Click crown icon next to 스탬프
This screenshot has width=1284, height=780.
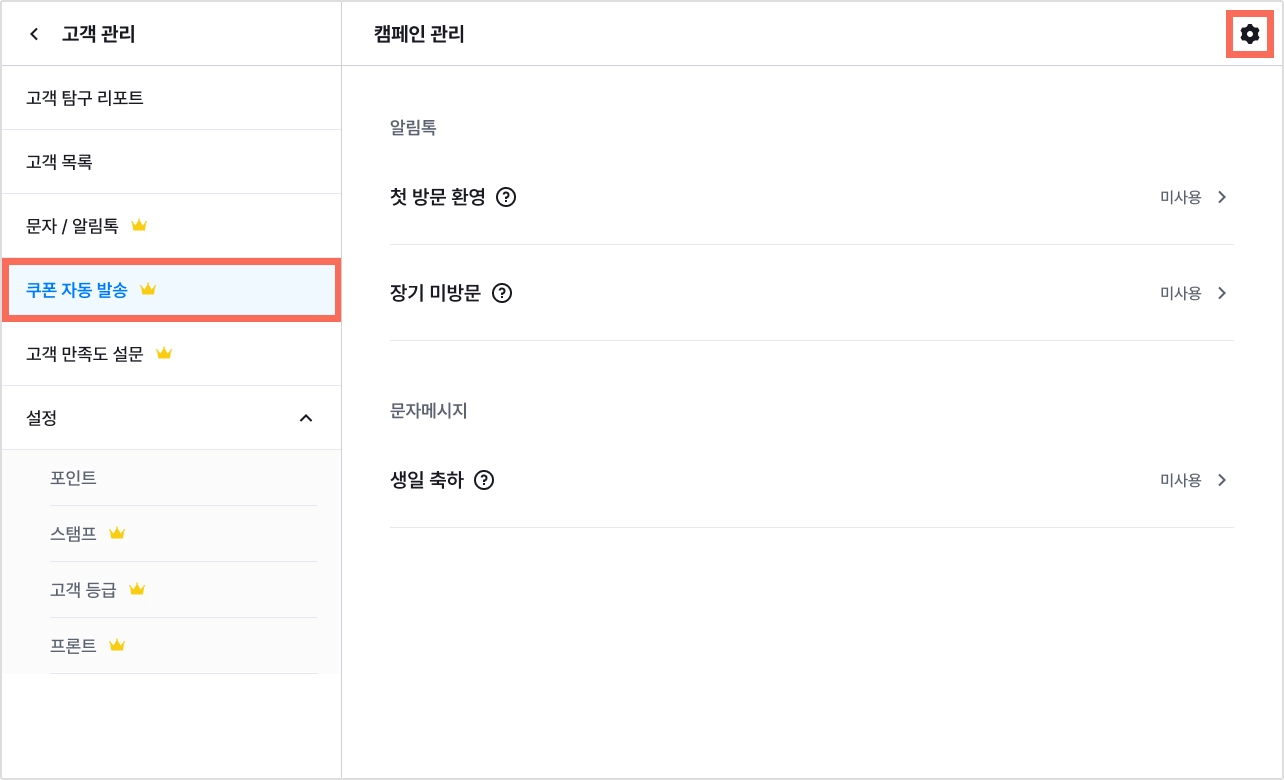117,533
